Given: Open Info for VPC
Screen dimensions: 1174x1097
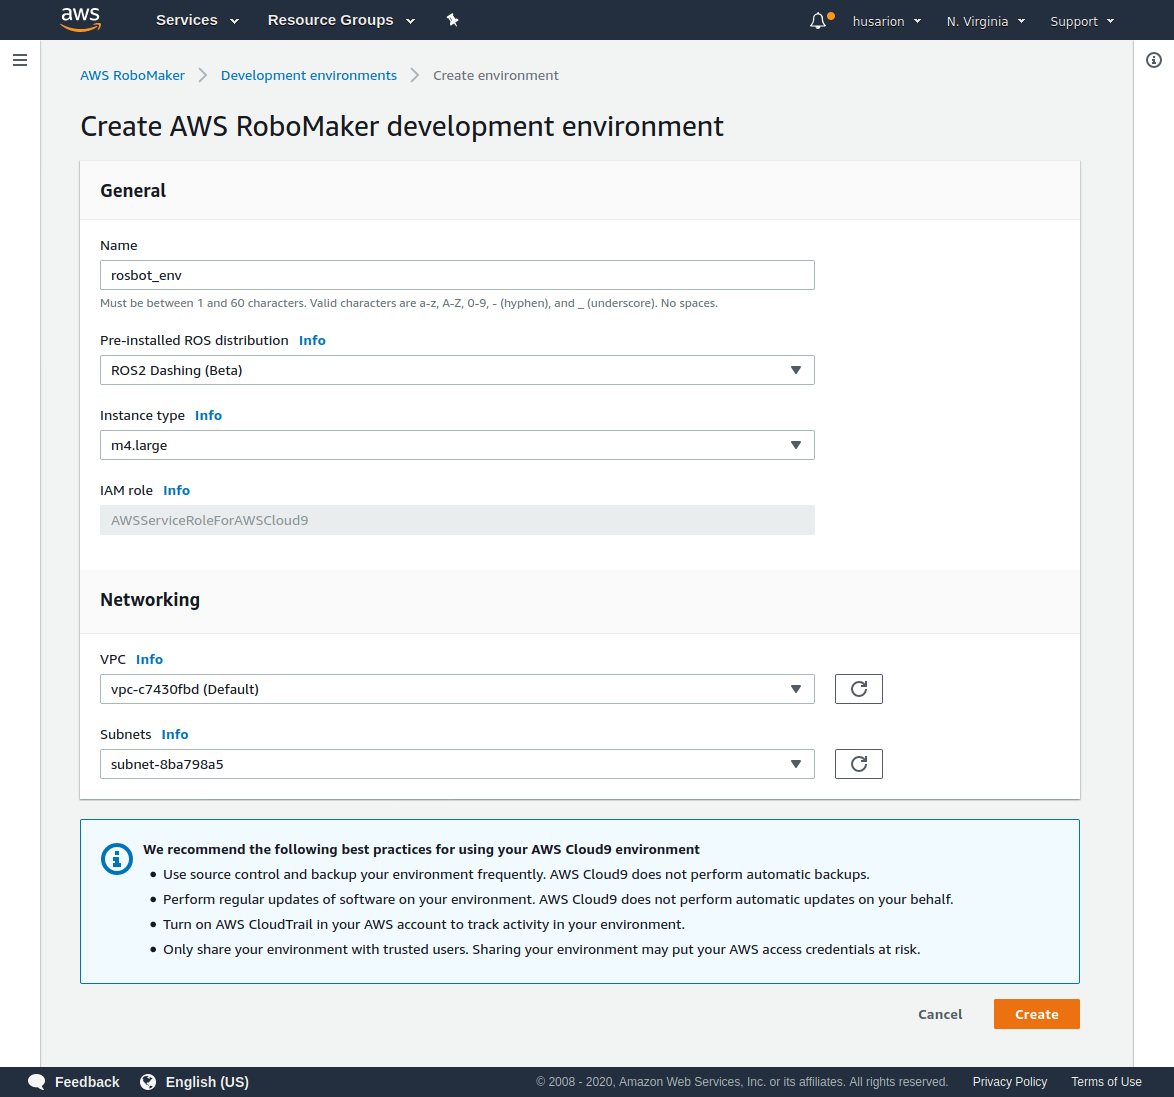Looking at the screenshot, I should (149, 659).
